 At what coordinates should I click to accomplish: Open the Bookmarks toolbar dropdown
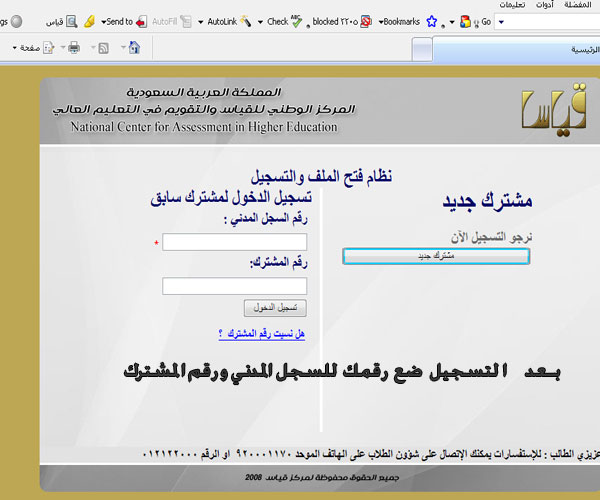point(399,22)
